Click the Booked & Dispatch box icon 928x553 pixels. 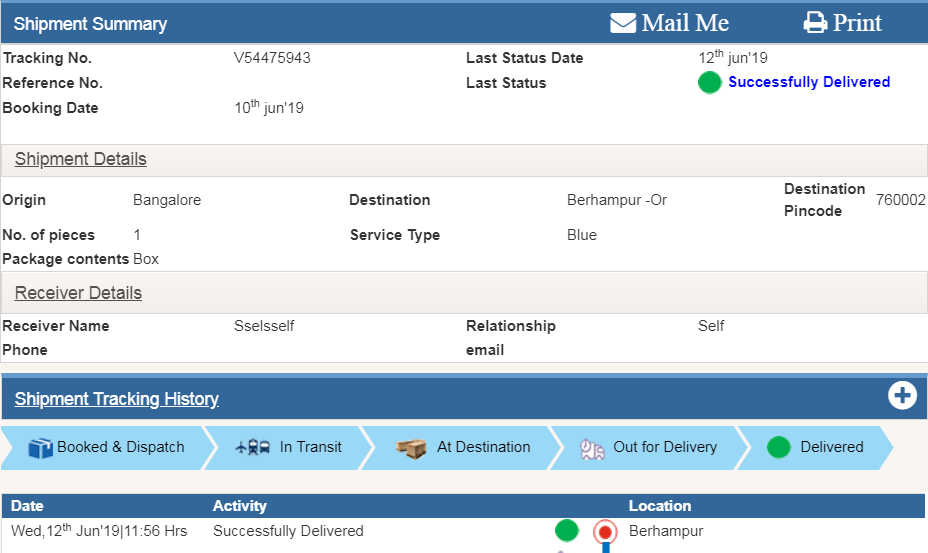point(40,448)
